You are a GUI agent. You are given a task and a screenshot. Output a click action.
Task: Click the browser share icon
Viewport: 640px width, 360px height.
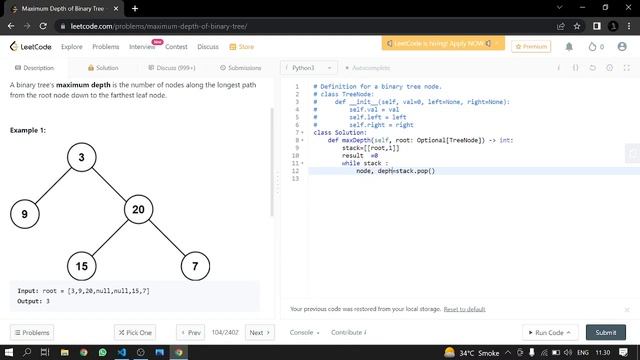[x=560, y=26]
